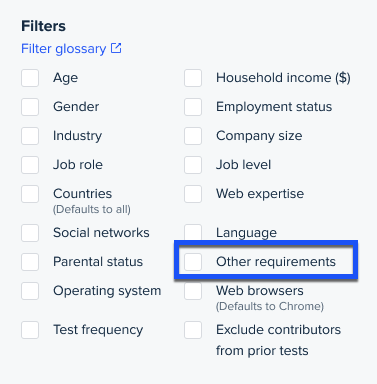Select the Job level filter checkbox
This screenshot has height=384, width=377.
(193, 165)
